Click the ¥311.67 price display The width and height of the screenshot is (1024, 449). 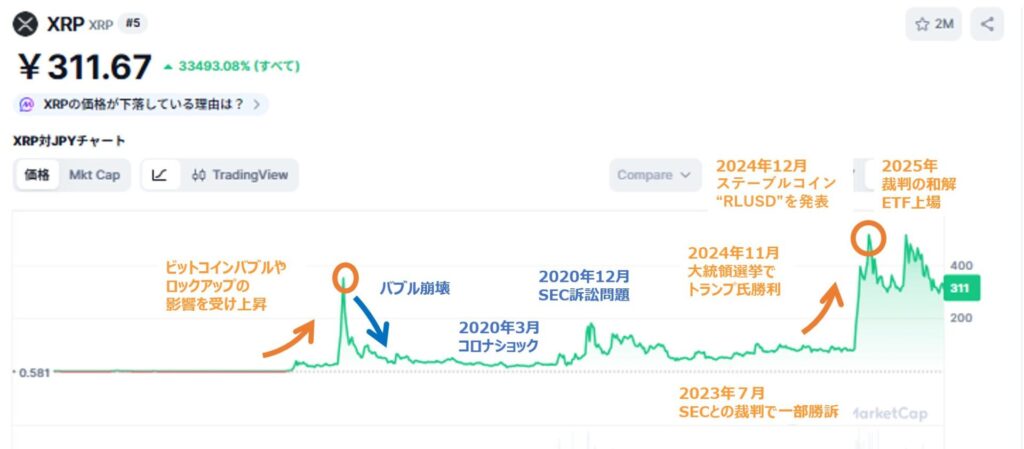[86, 67]
